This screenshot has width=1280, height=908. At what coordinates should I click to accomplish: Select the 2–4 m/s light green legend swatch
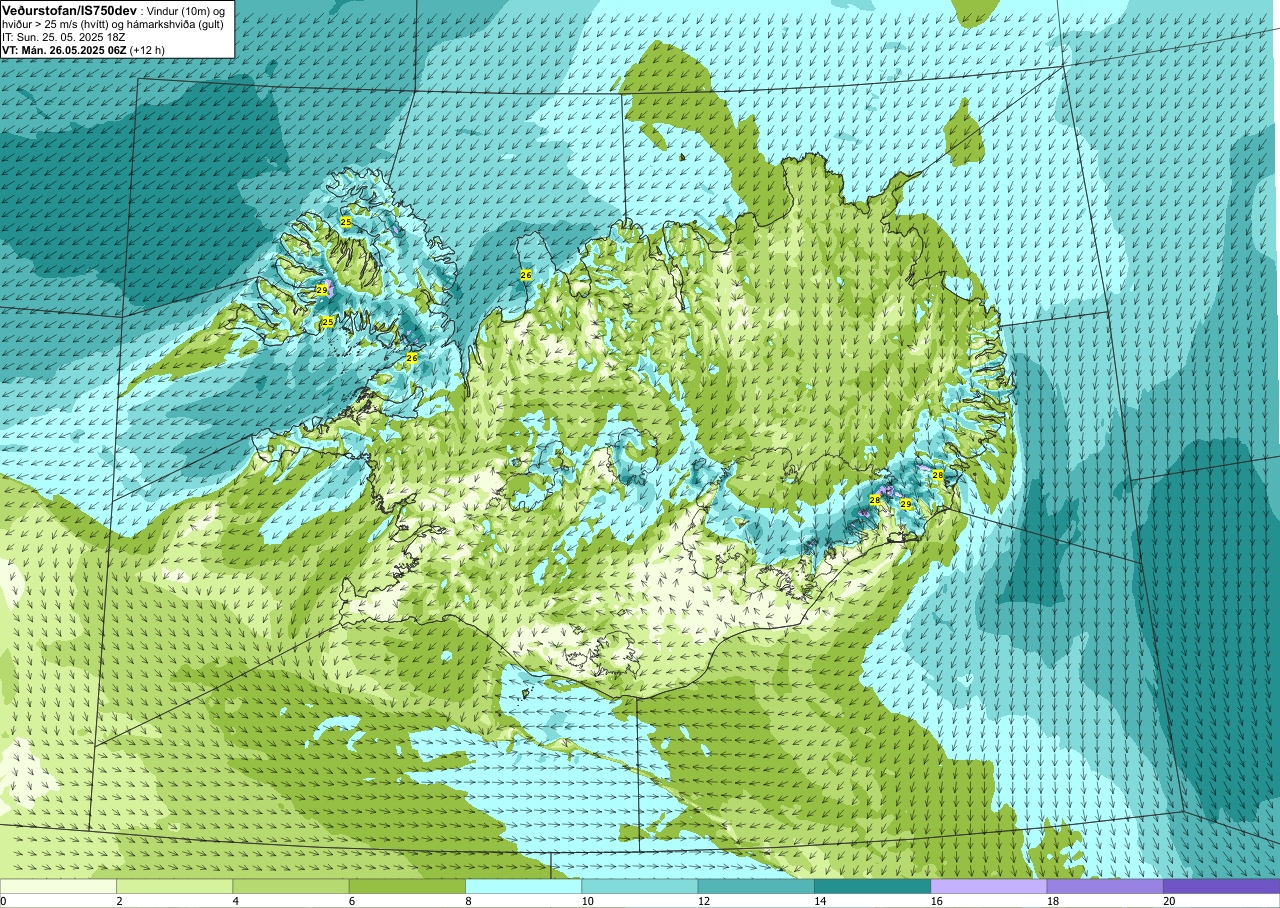(174, 886)
